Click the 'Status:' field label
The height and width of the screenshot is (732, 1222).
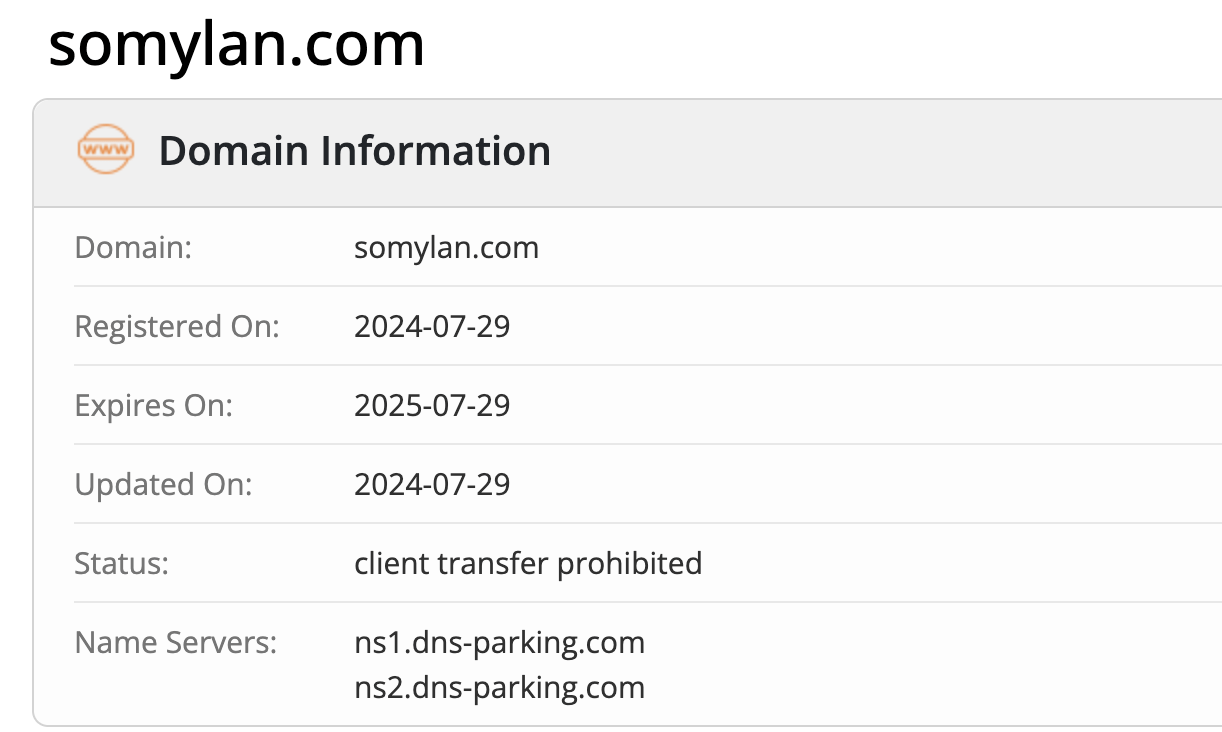click(x=122, y=563)
